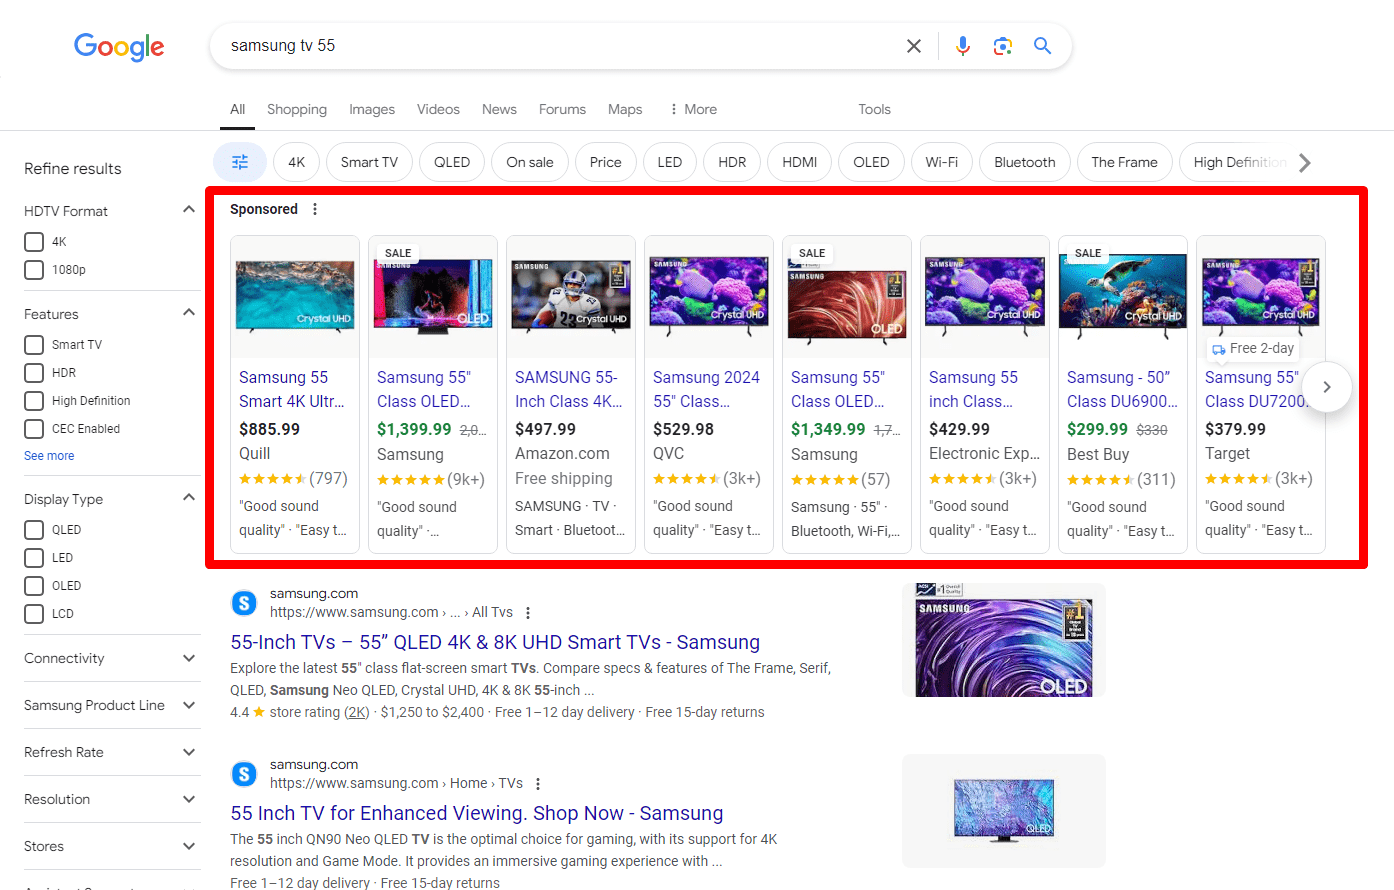Viewport: 1394px width, 890px height.
Task: Open the Sponsored three-dot options menu
Action: pos(315,208)
